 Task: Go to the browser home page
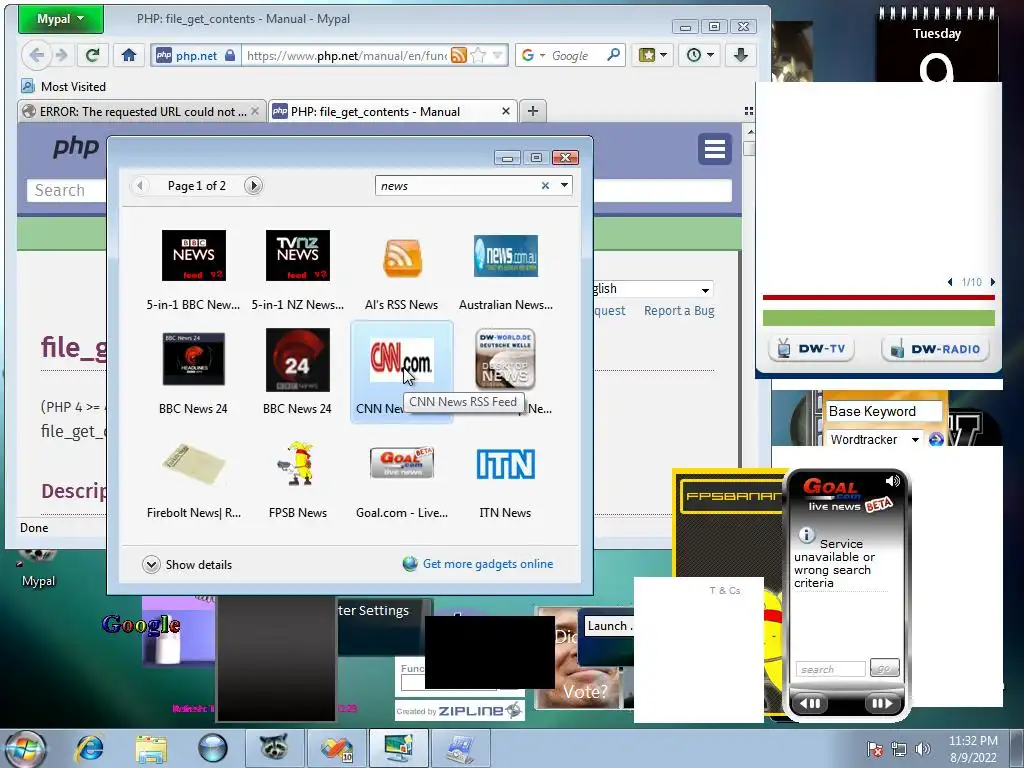(x=129, y=56)
